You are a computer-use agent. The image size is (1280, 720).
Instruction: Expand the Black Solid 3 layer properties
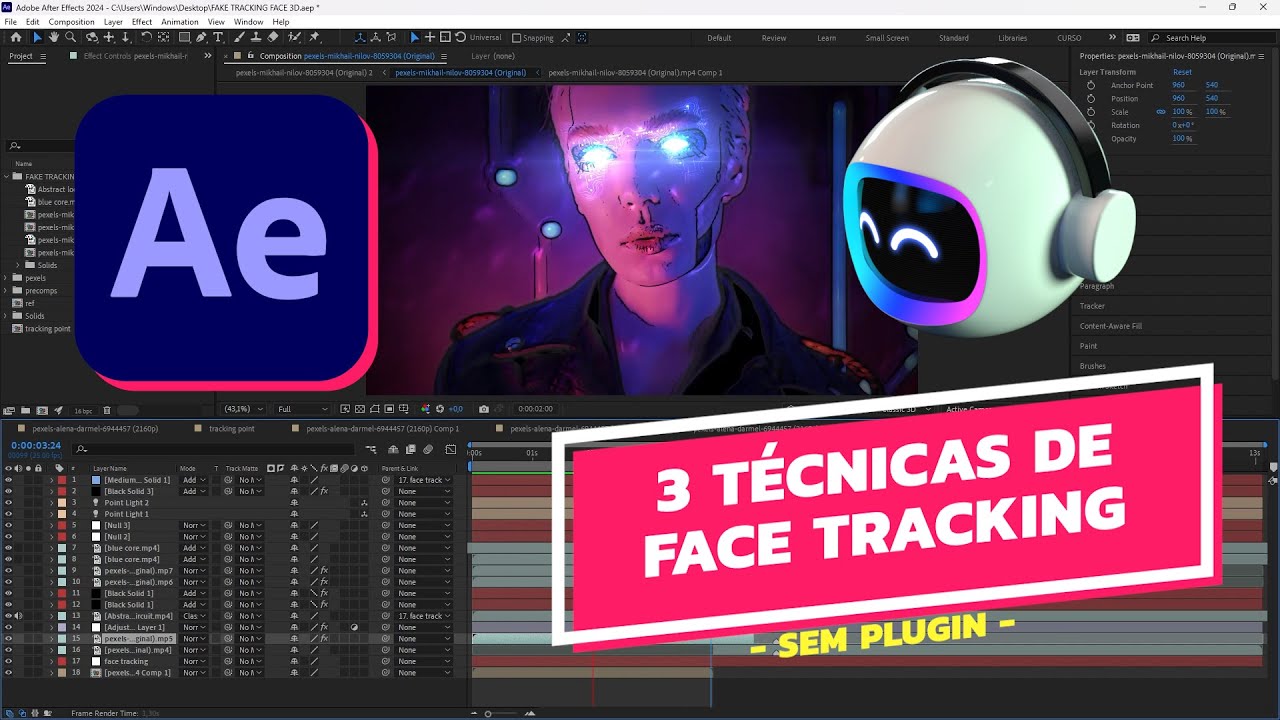click(51, 492)
